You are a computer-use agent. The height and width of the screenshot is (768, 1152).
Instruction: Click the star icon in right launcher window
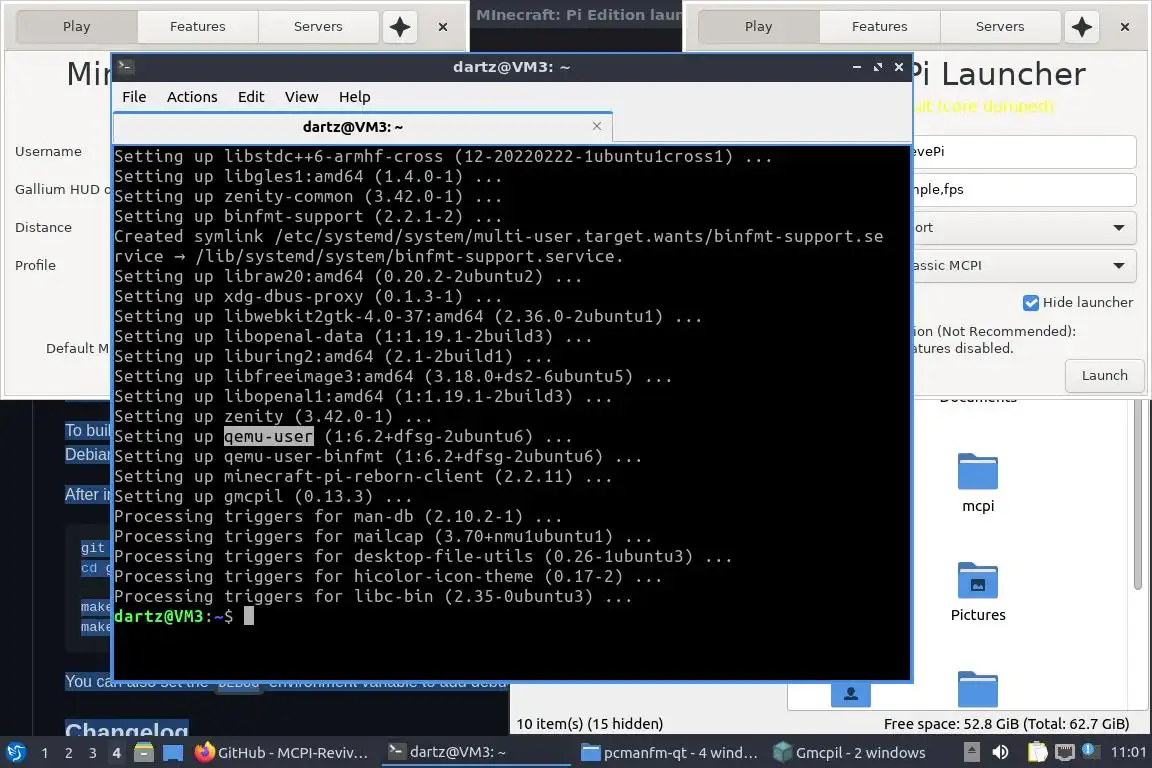[x=1081, y=27]
